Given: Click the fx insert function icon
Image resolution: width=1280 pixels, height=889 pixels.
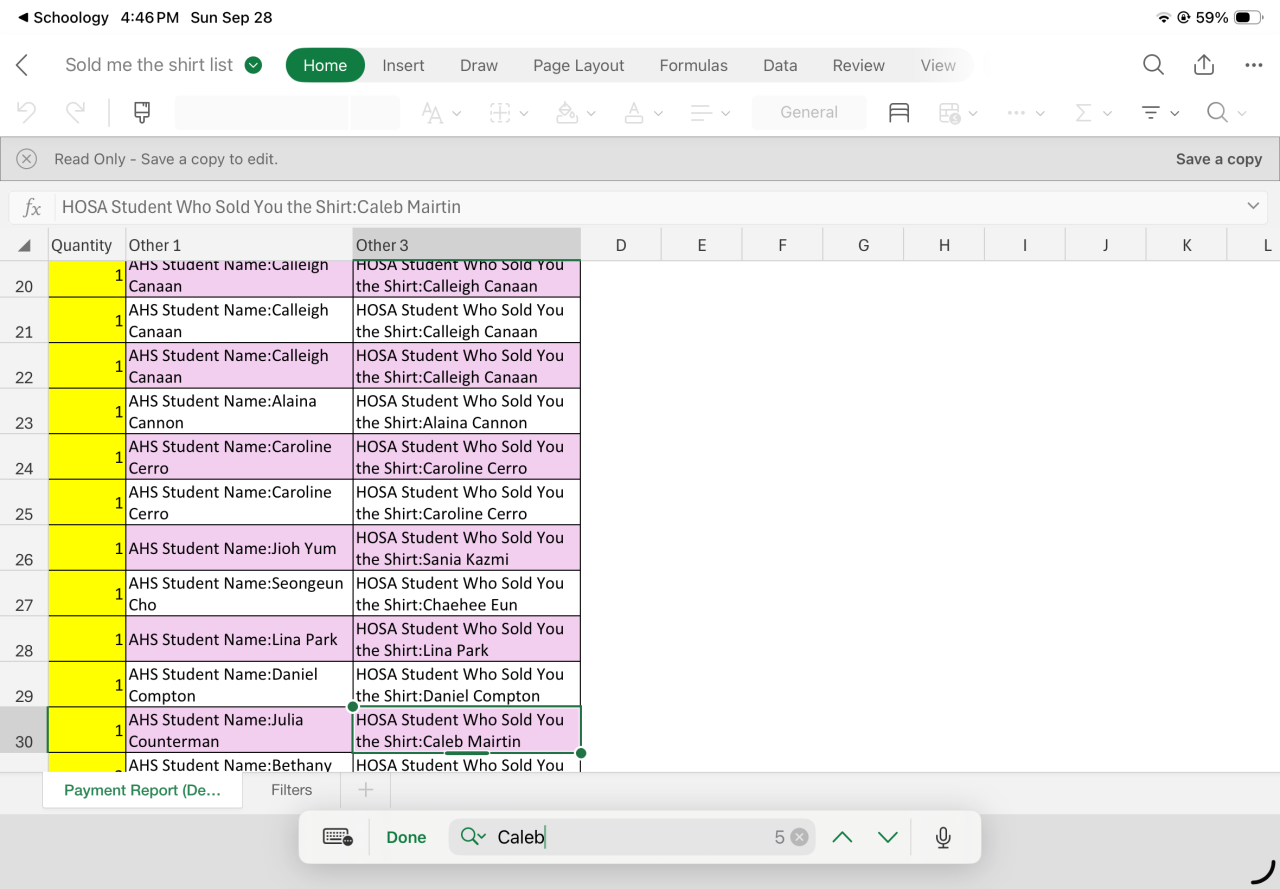Looking at the screenshot, I should (x=32, y=207).
